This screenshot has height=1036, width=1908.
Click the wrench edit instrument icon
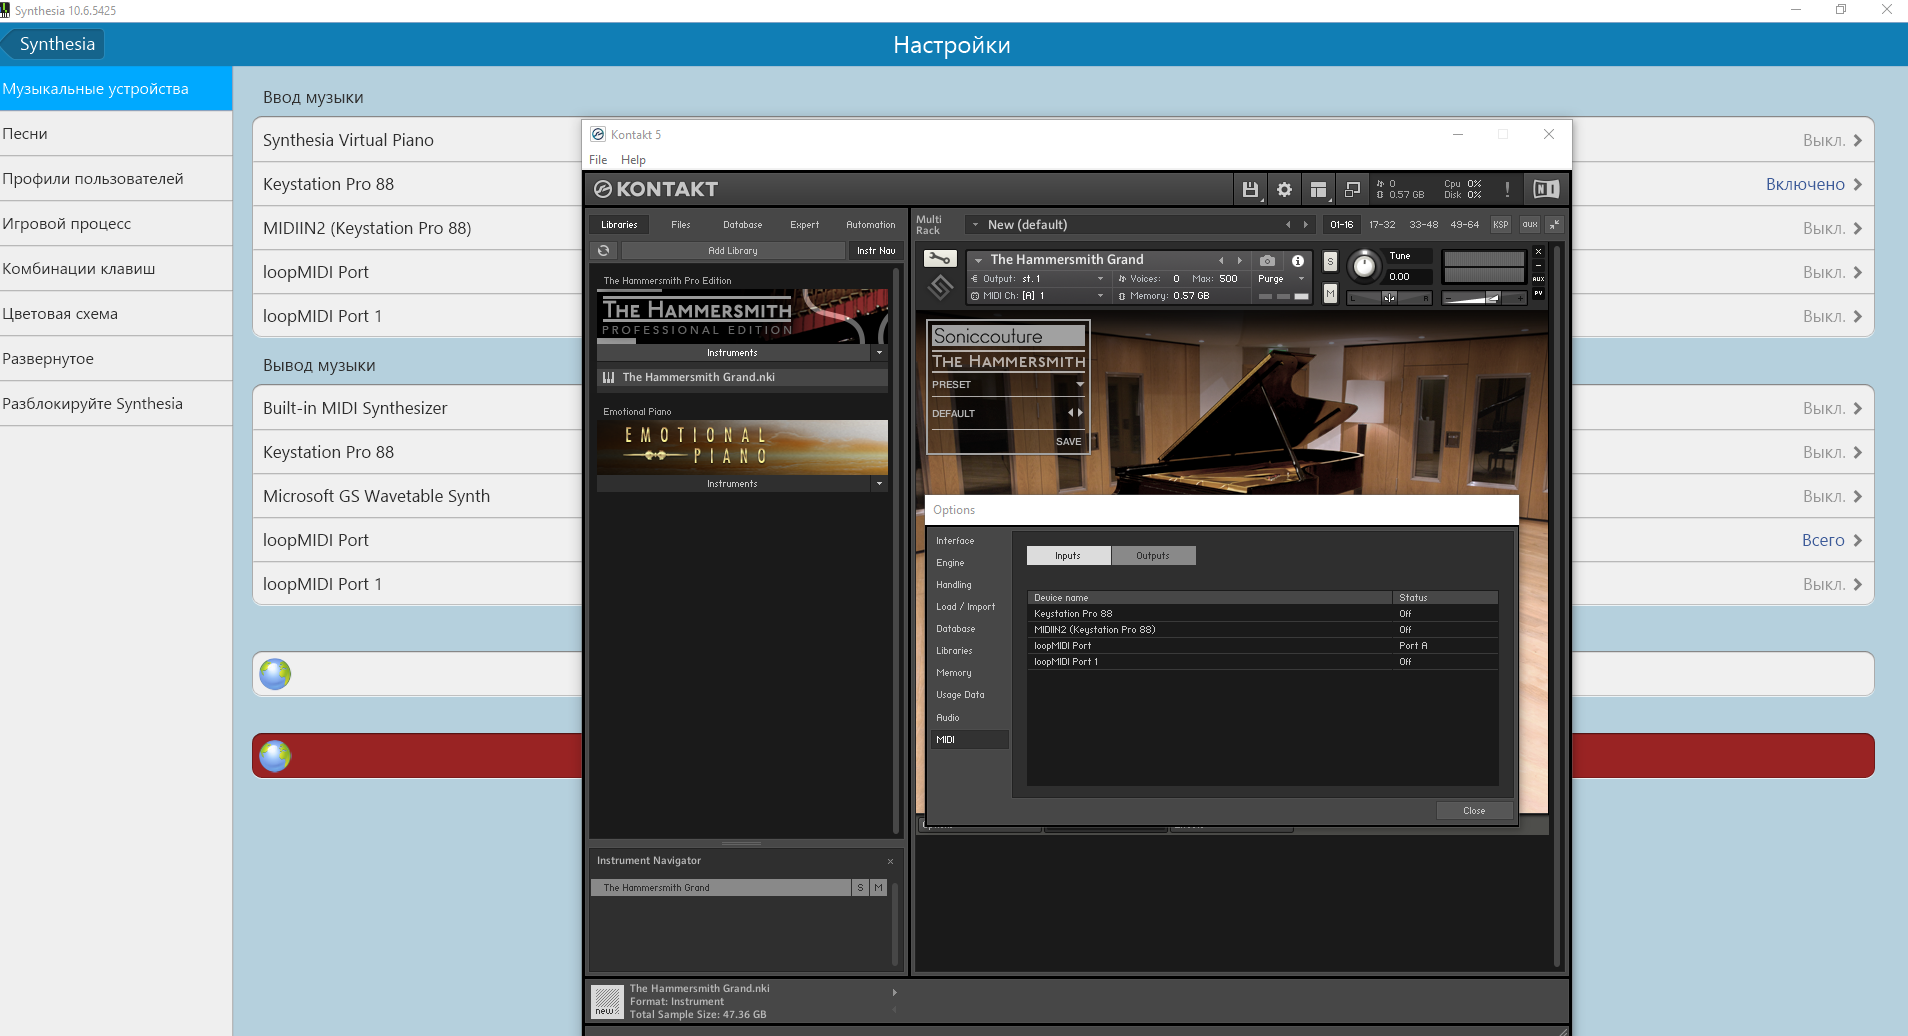(x=940, y=259)
